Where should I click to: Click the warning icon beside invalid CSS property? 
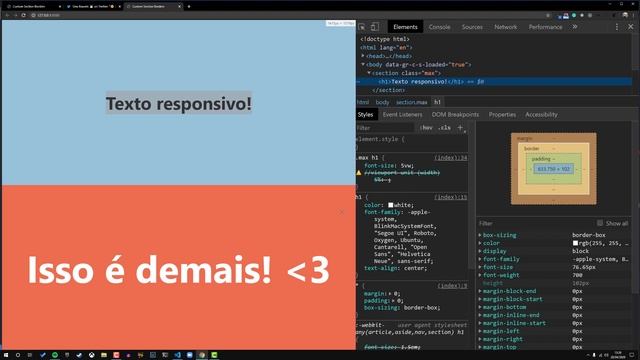click(359, 173)
